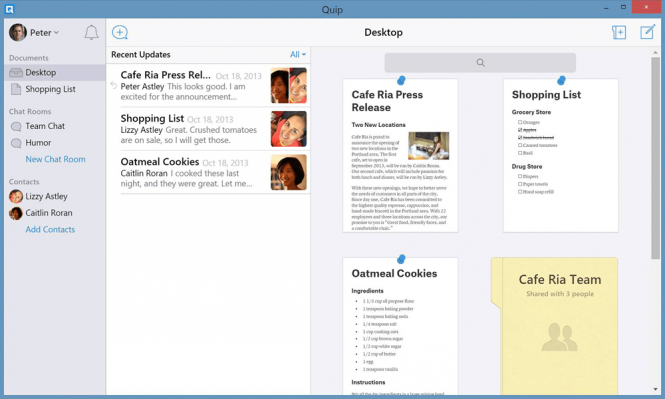
Task: Click the pin on Shopping List card
Action: (x=561, y=80)
